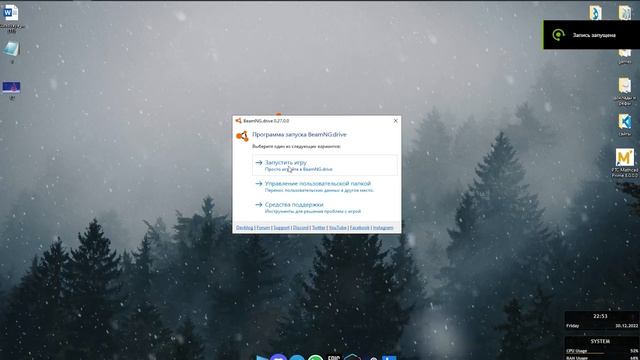
Task: Click the SYSTEM widget header
Action: (600, 341)
